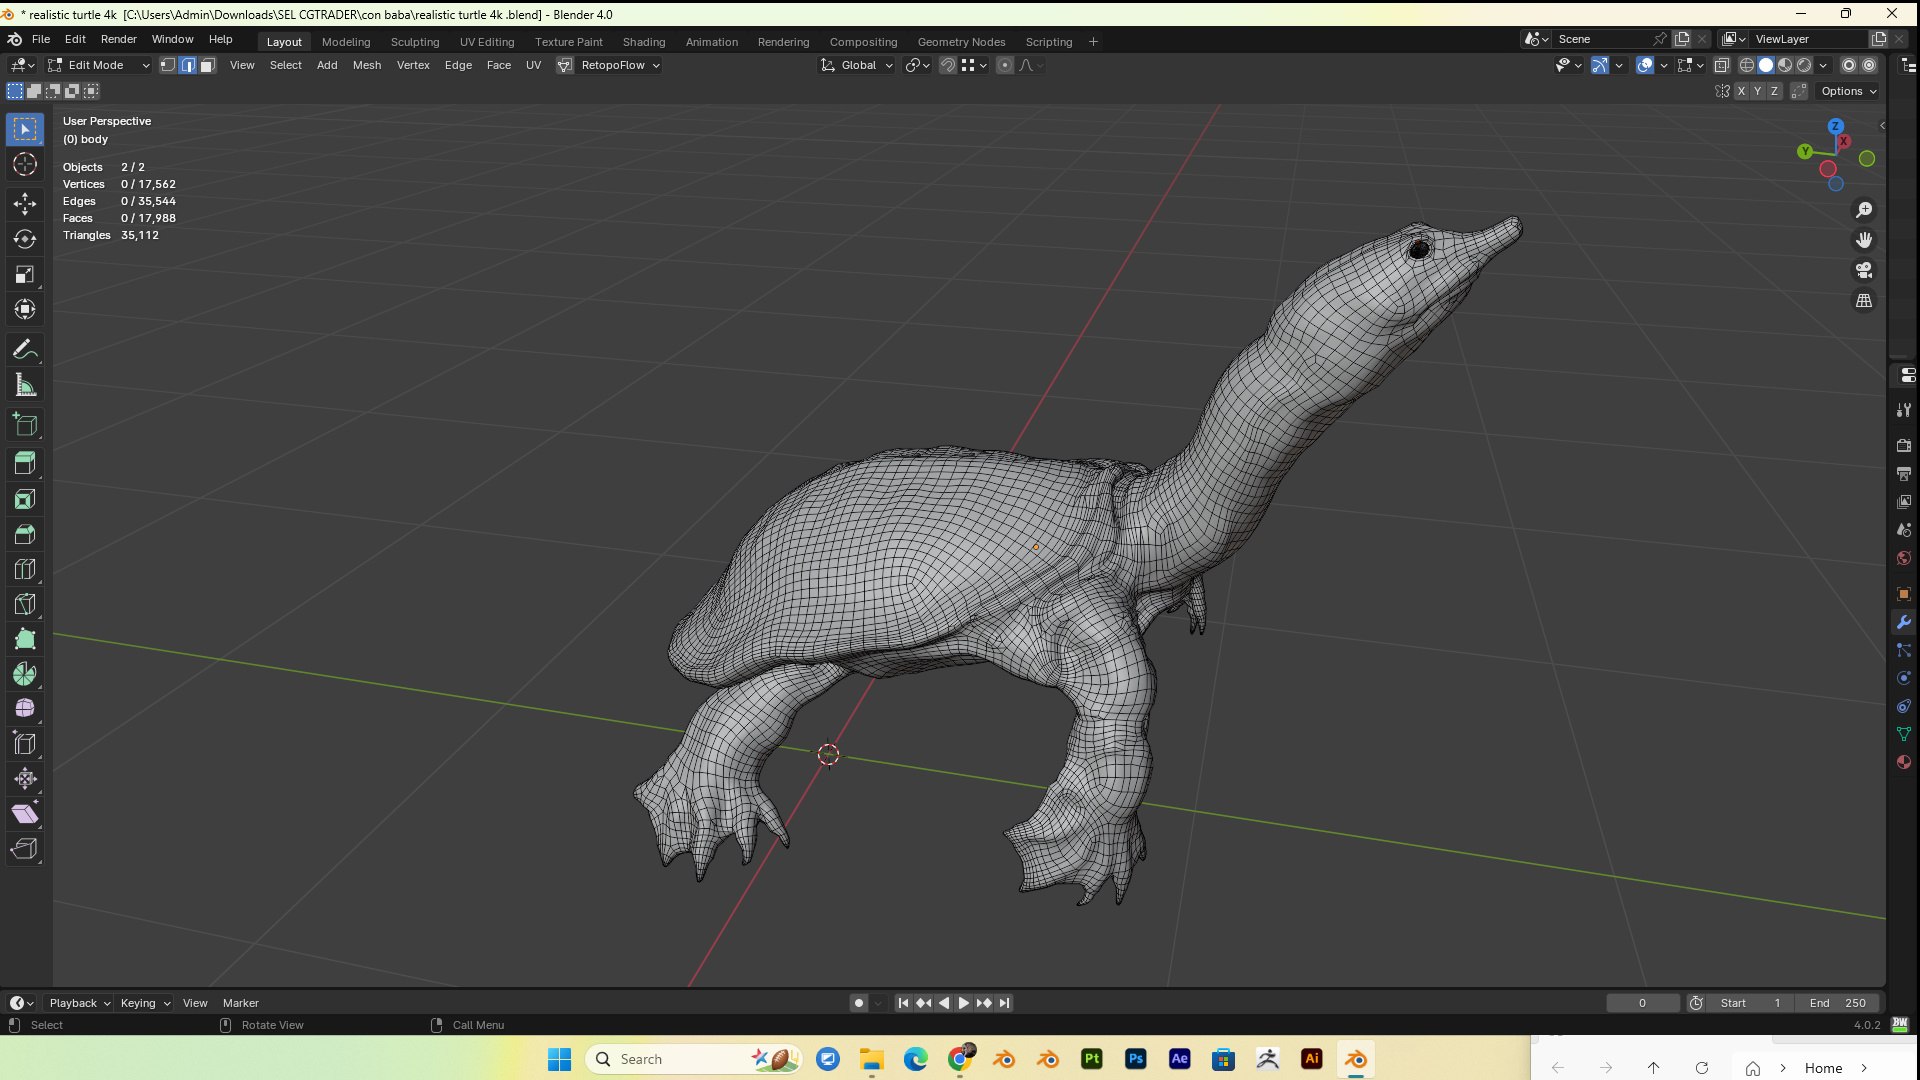Jump to the last frame
Image resolution: width=1920 pixels, height=1080 pixels.
point(1005,1003)
